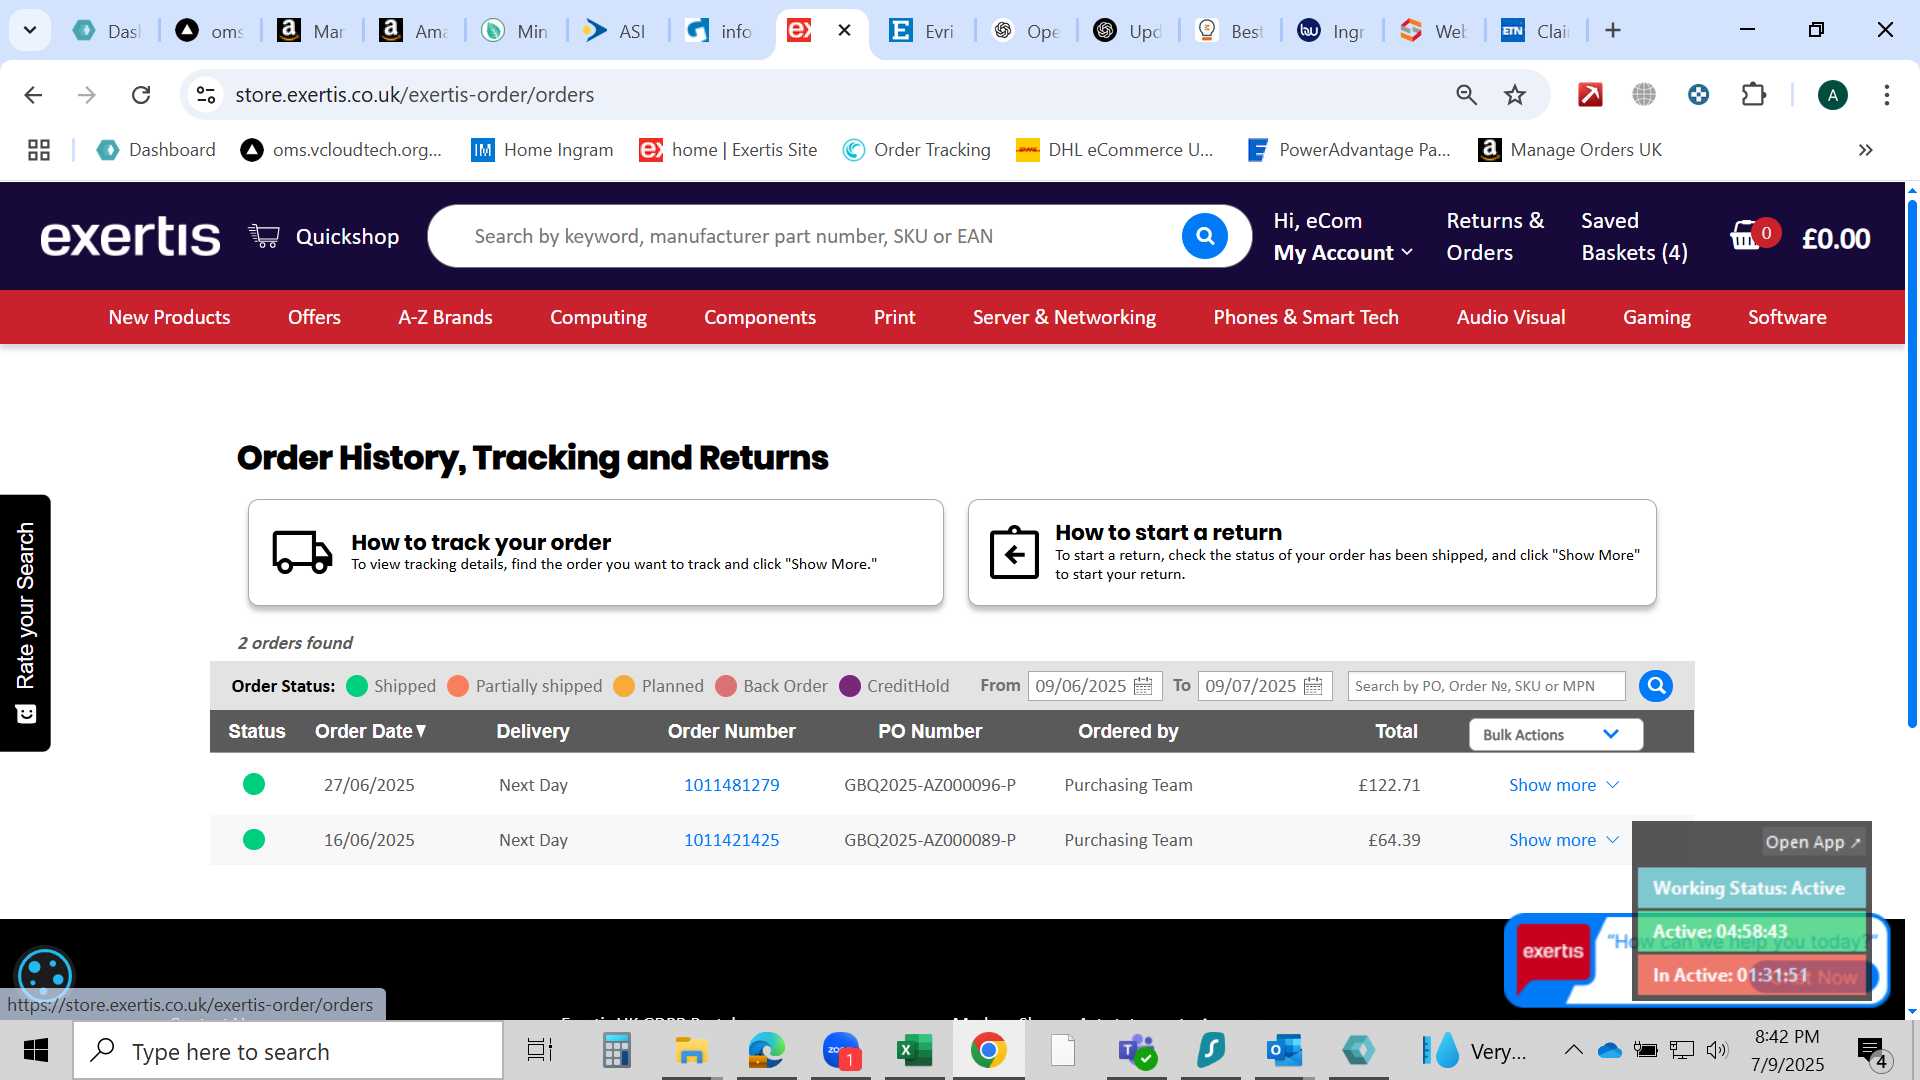Image resolution: width=1920 pixels, height=1080 pixels.
Task: Open the Bulk Actions dropdown
Action: click(1556, 734)
